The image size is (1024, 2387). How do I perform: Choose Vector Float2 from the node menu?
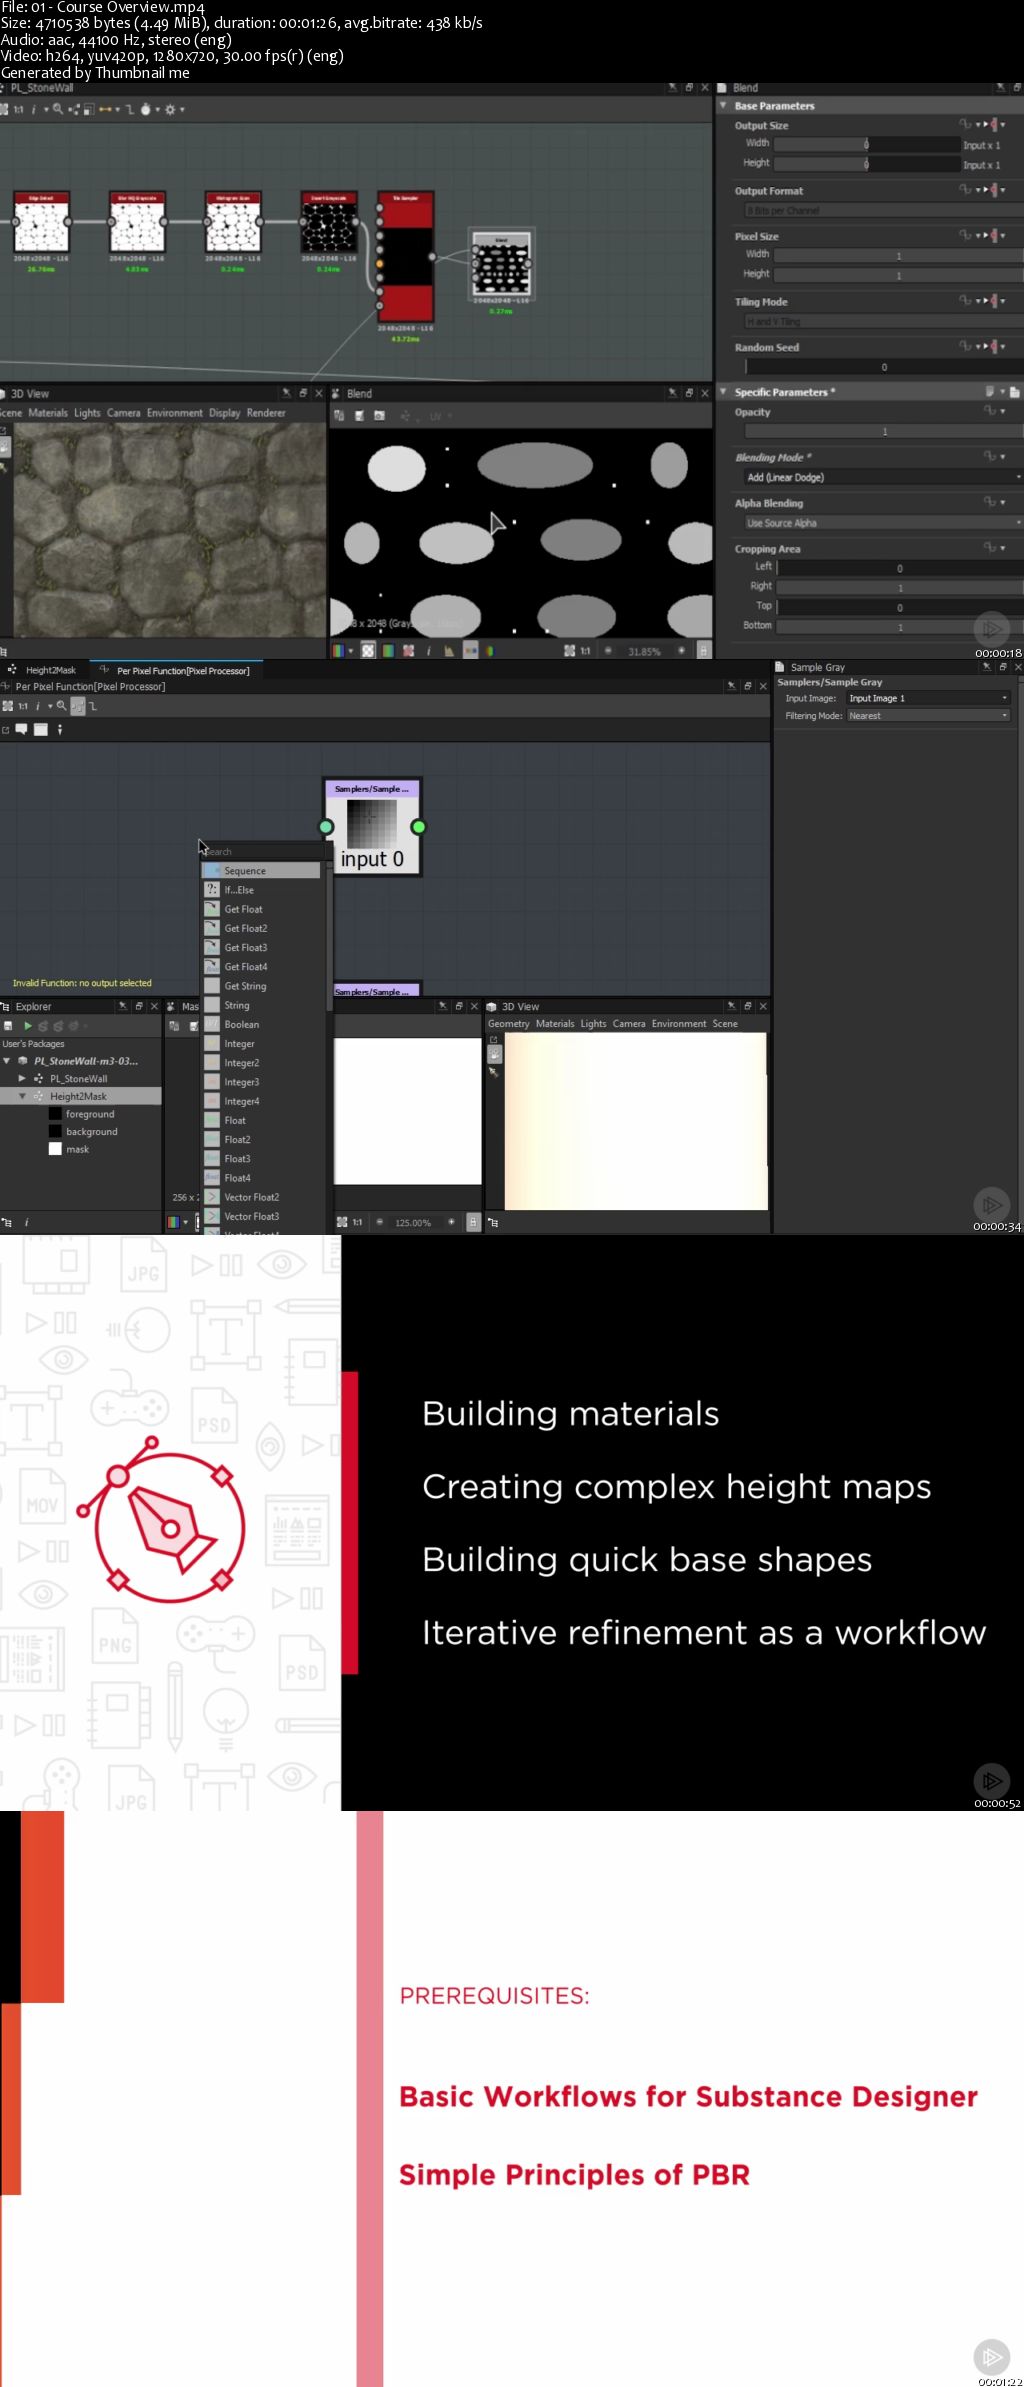point(261,1197)
